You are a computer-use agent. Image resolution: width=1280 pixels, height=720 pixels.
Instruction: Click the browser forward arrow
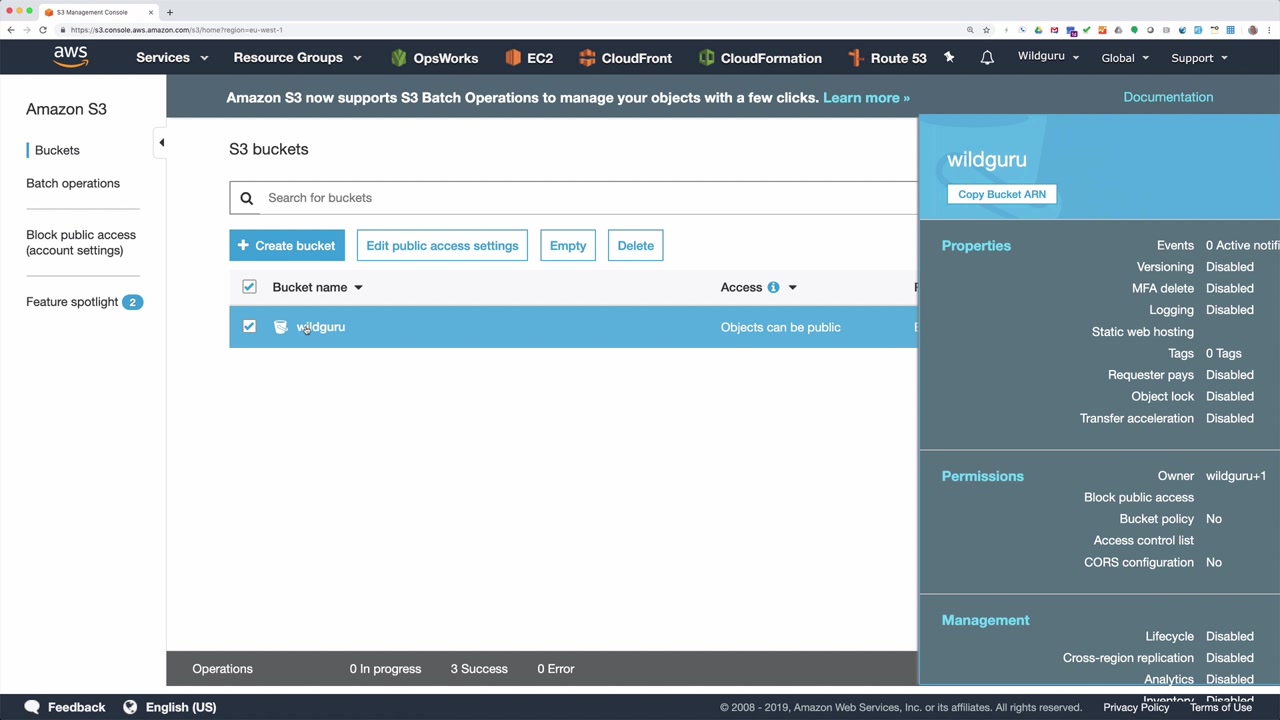click(x=27, y=30)
